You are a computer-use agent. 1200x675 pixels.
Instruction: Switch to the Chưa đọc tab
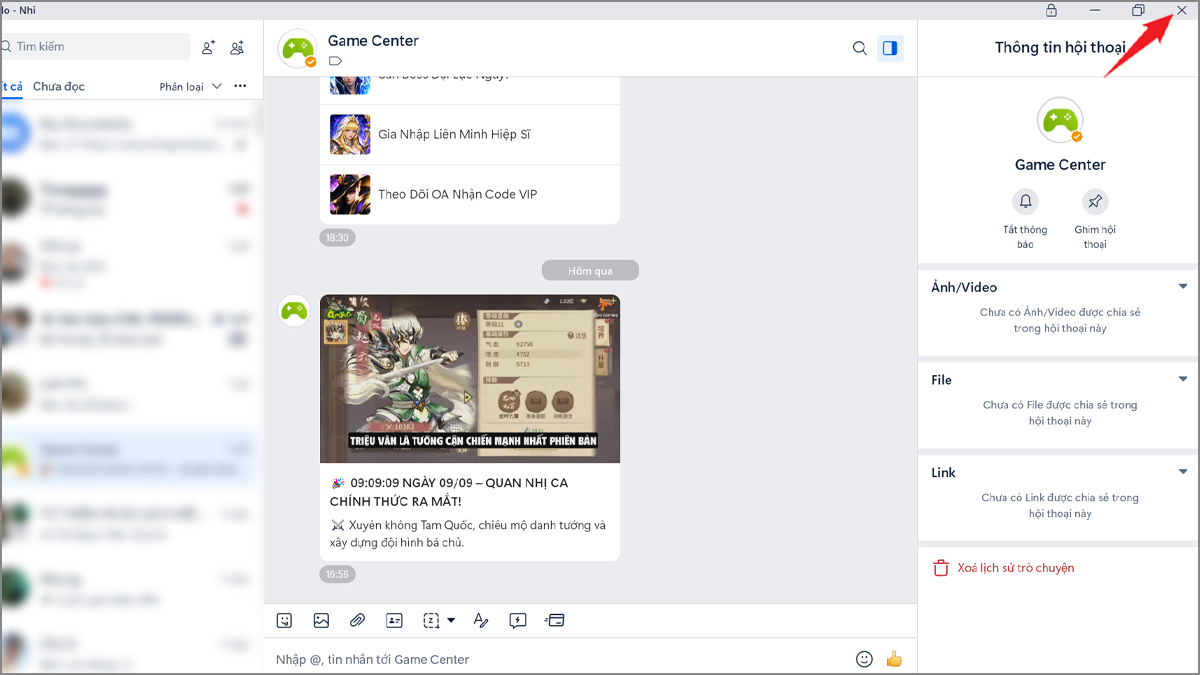59,87
